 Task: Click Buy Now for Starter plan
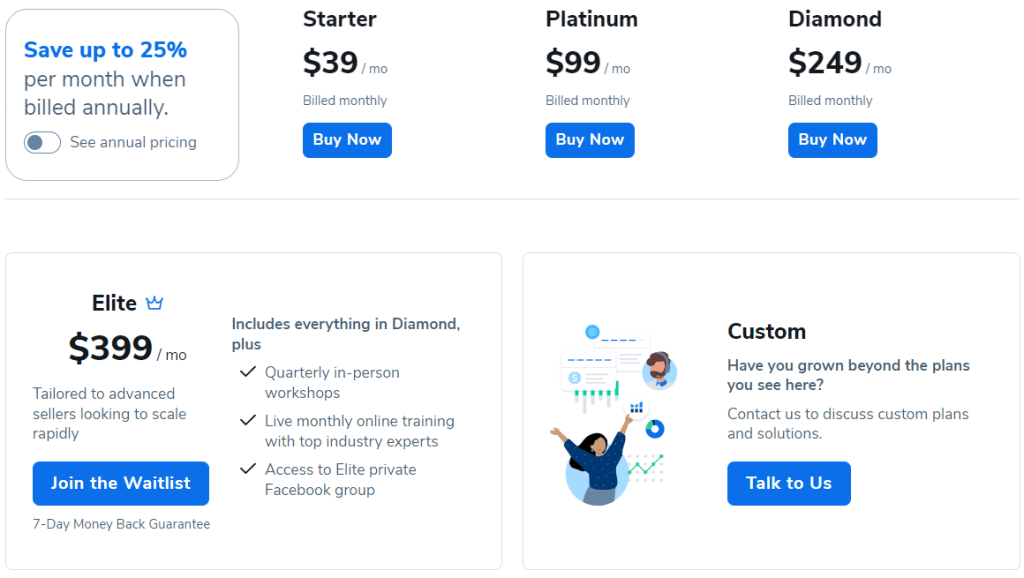347,140
